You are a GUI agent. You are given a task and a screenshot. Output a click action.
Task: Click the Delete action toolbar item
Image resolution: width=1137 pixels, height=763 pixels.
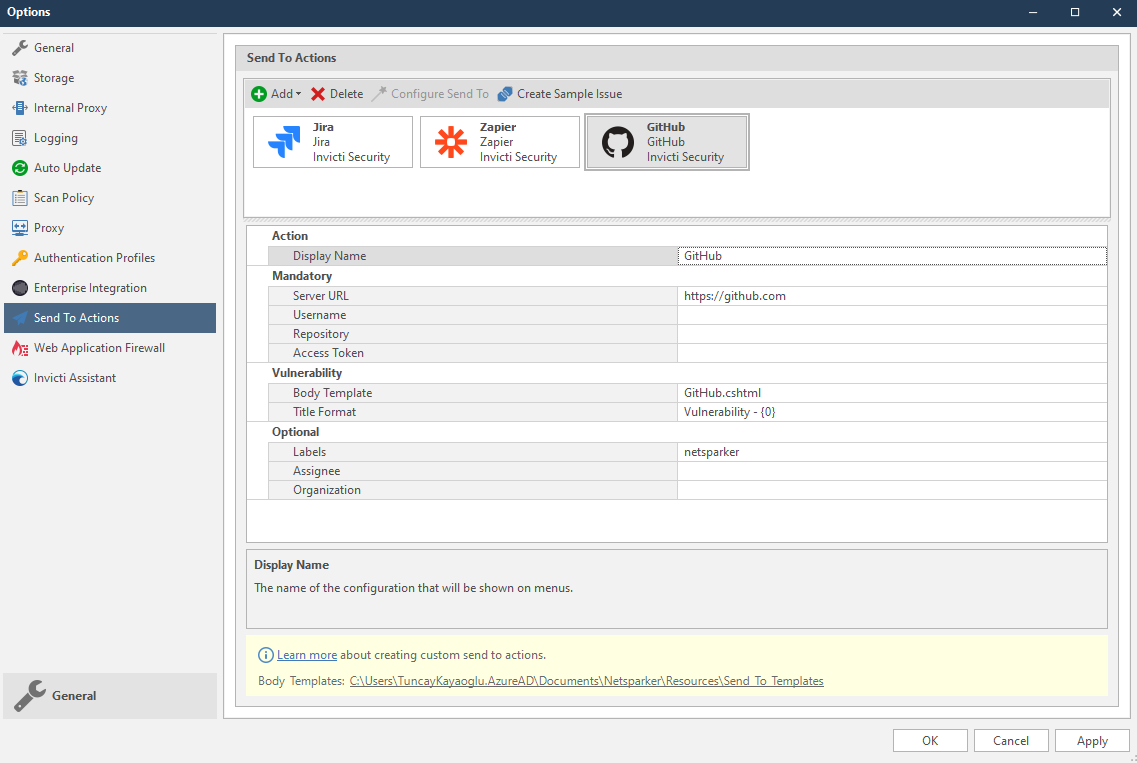pyautogui.click(x=336, y=93)
